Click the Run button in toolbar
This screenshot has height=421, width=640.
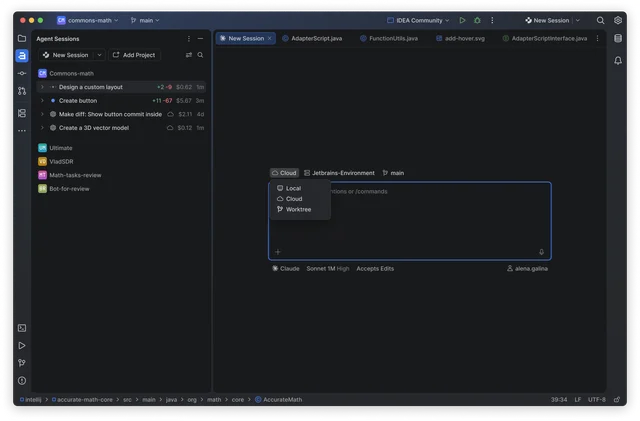coord(462,20)
